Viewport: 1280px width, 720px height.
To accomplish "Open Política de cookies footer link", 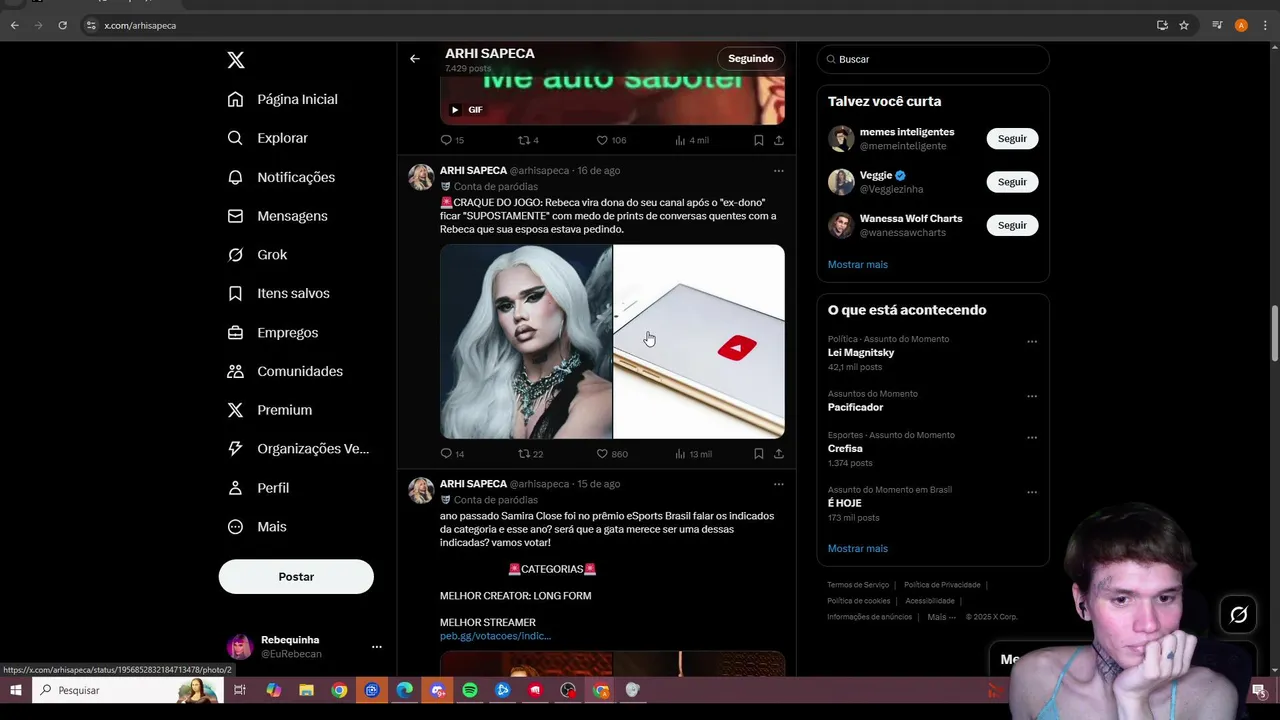I will (858, 601).
